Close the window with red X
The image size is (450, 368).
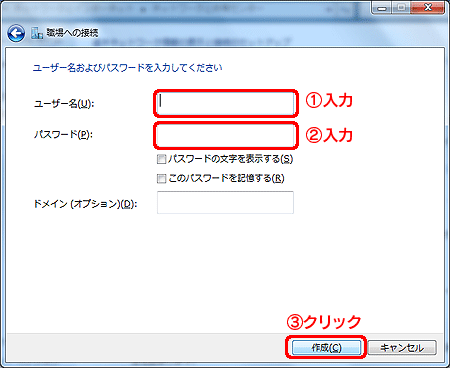[x=427, y=8]
